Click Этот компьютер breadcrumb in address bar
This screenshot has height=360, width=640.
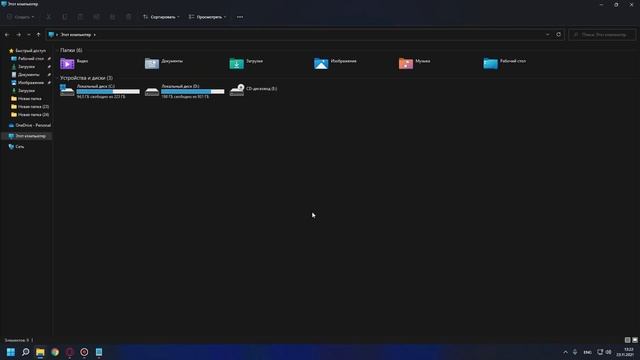pos(76,35)
